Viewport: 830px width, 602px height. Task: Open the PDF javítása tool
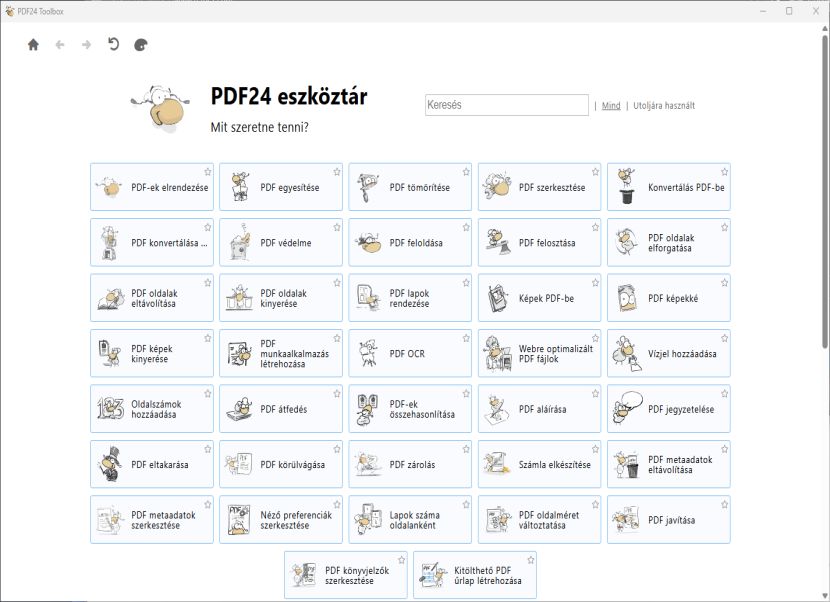tap(669, 519)
